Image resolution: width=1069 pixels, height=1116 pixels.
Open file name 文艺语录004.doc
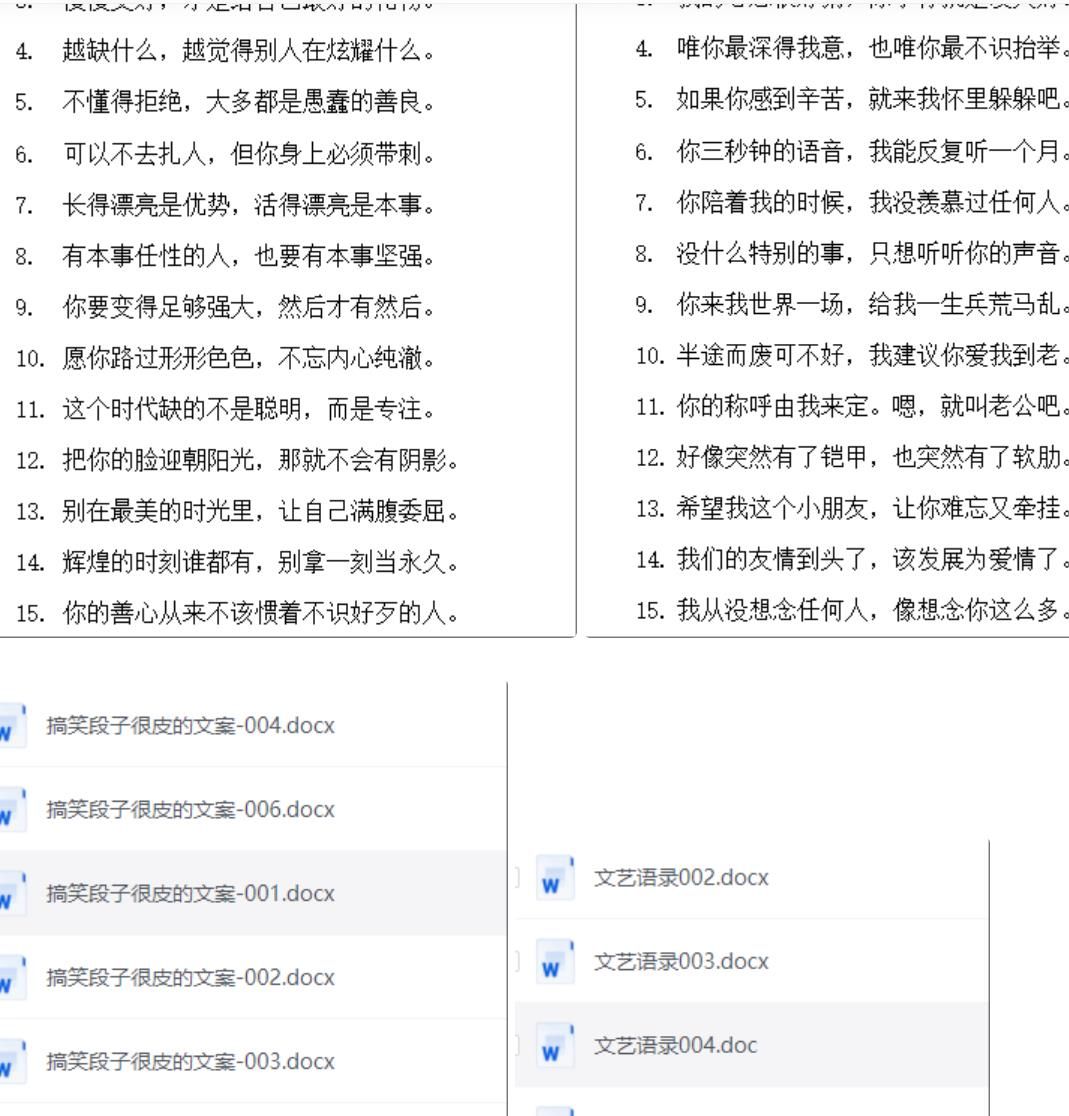coord(676,1046)
